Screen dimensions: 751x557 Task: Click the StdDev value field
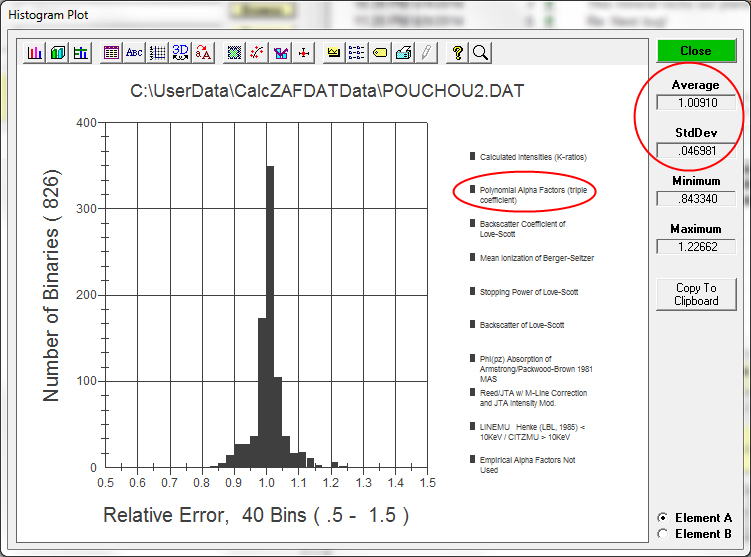(695, 150)
